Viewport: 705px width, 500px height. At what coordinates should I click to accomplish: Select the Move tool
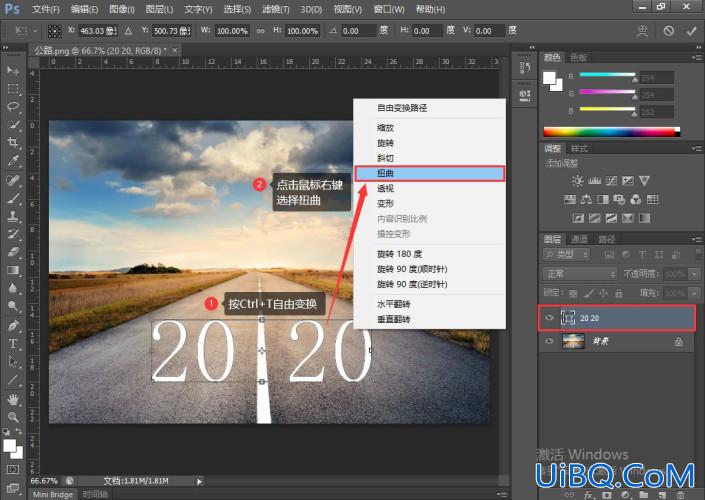(13, 71)
